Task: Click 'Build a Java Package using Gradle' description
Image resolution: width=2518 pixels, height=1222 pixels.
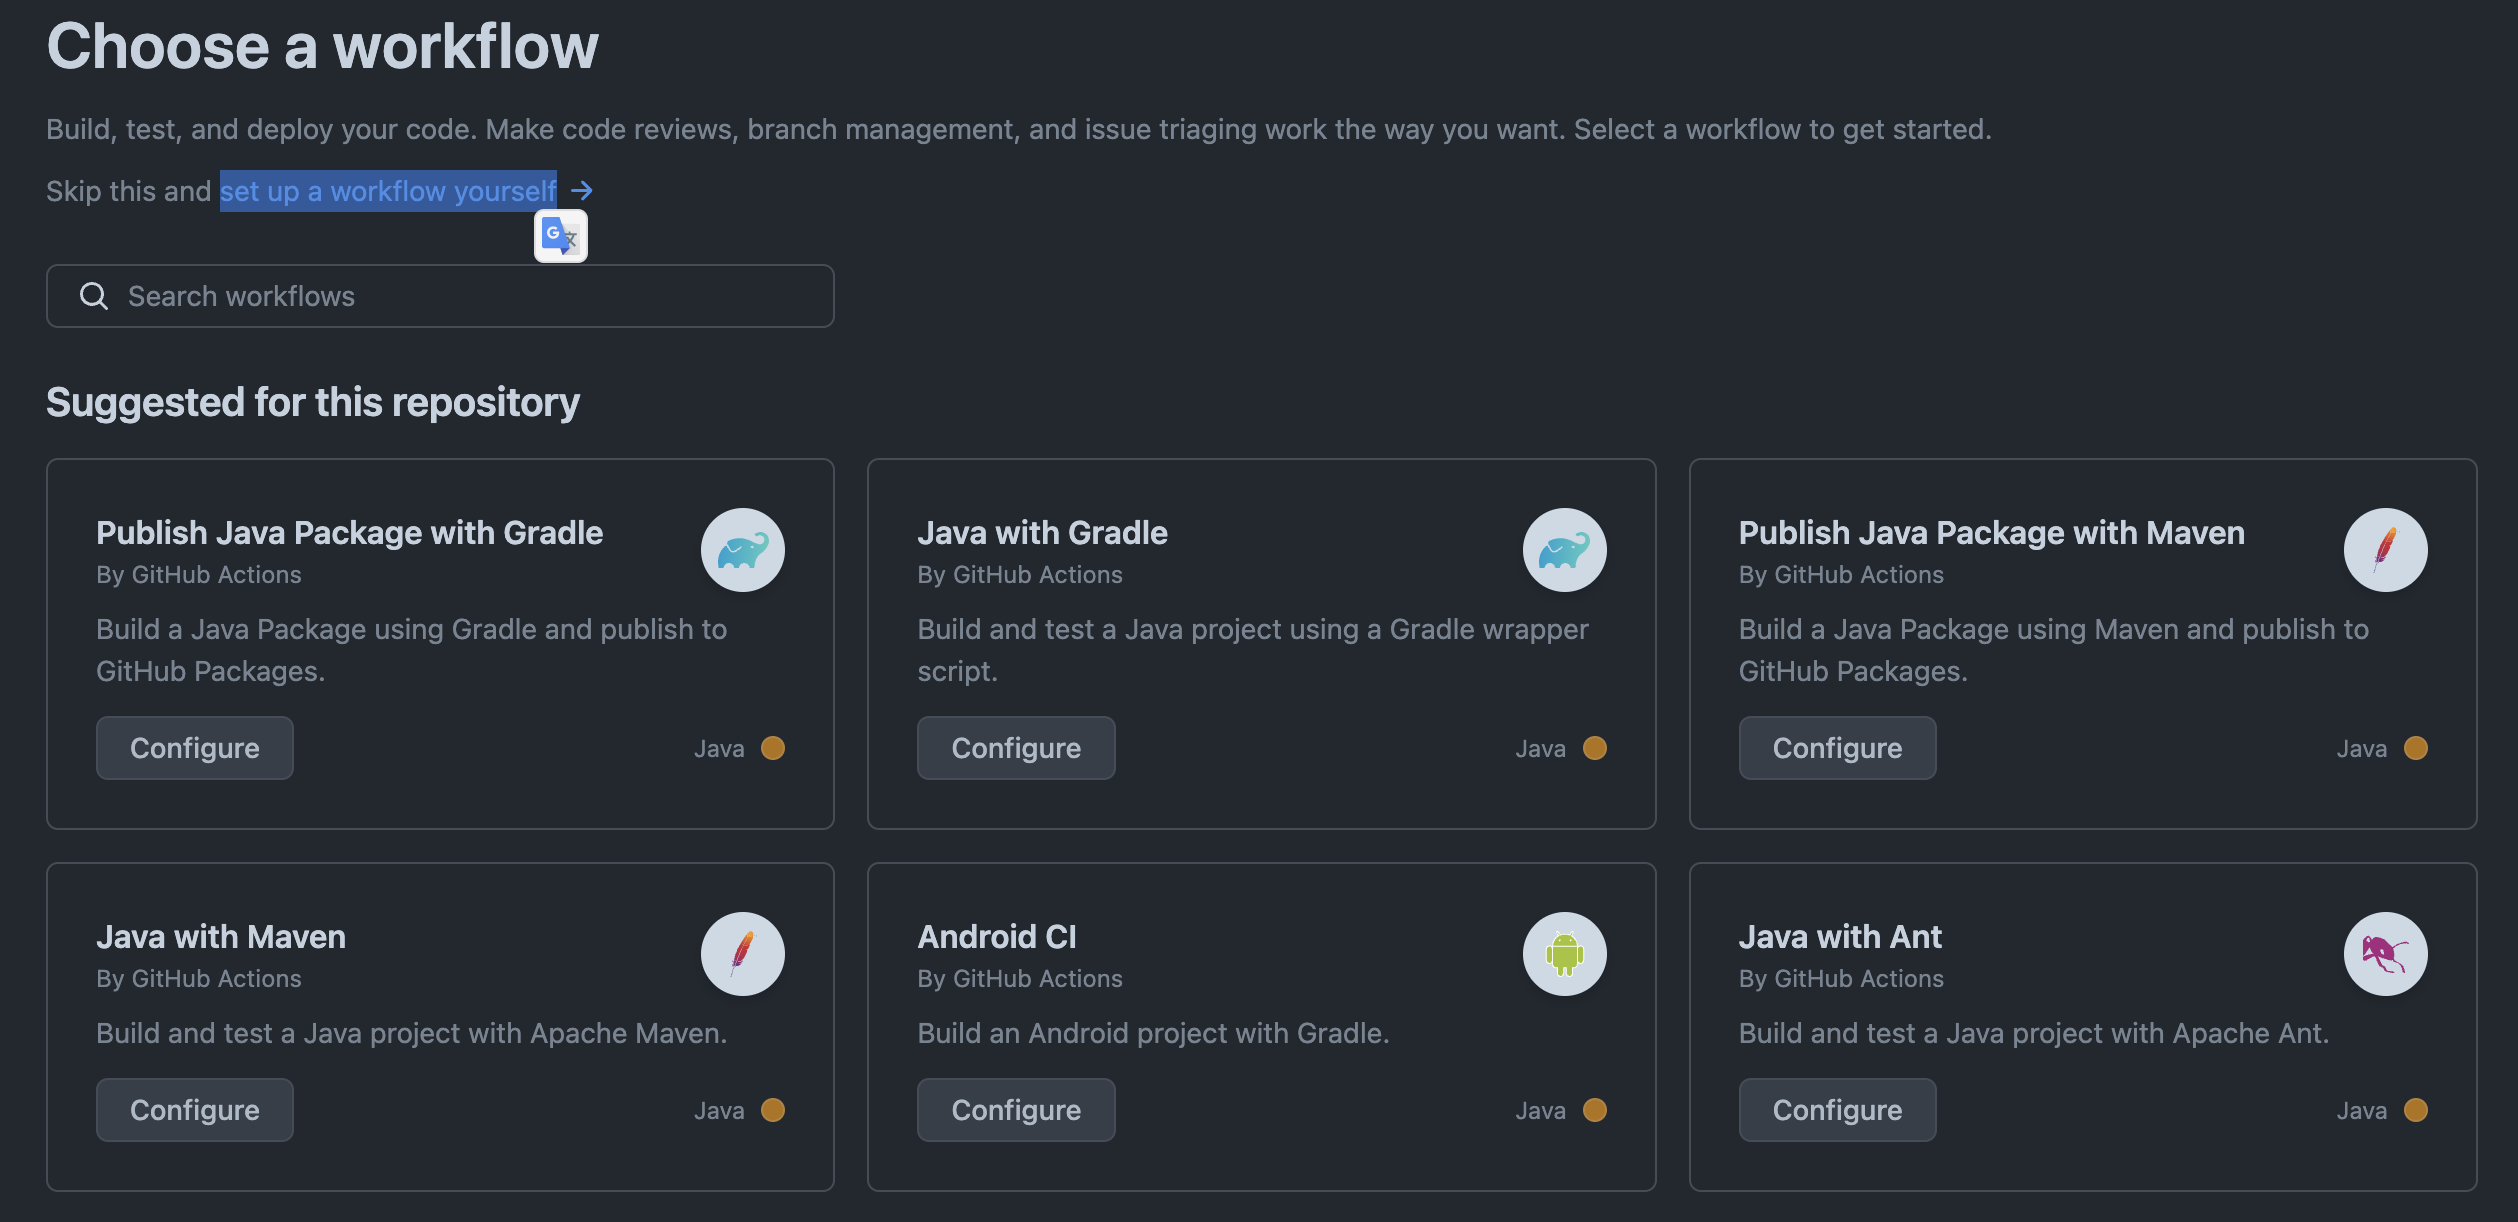Action: point(411,650)
